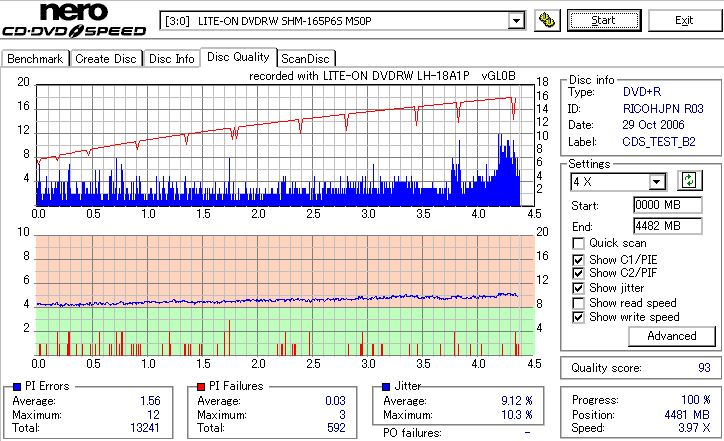Click PI Errors maximum 12
724x441 pixels.
[x=153, y=415]
